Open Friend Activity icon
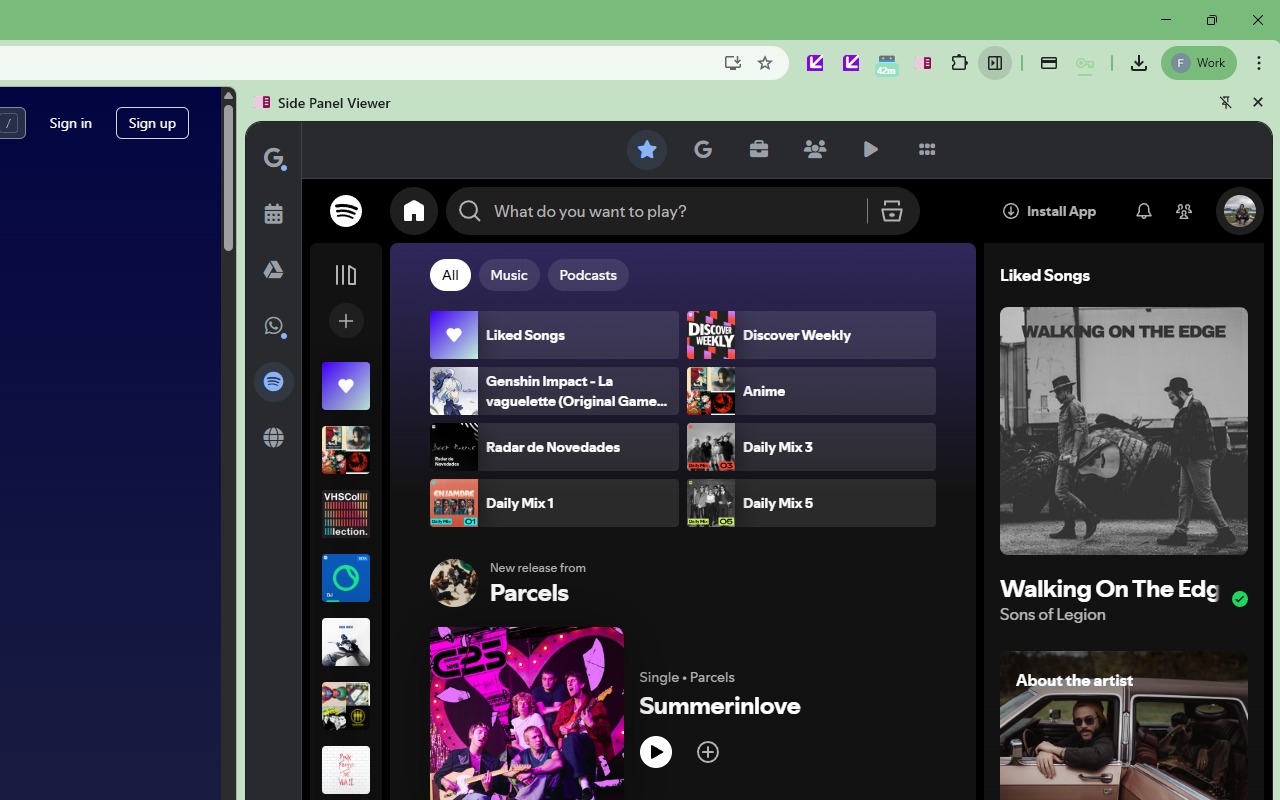 1184,211
